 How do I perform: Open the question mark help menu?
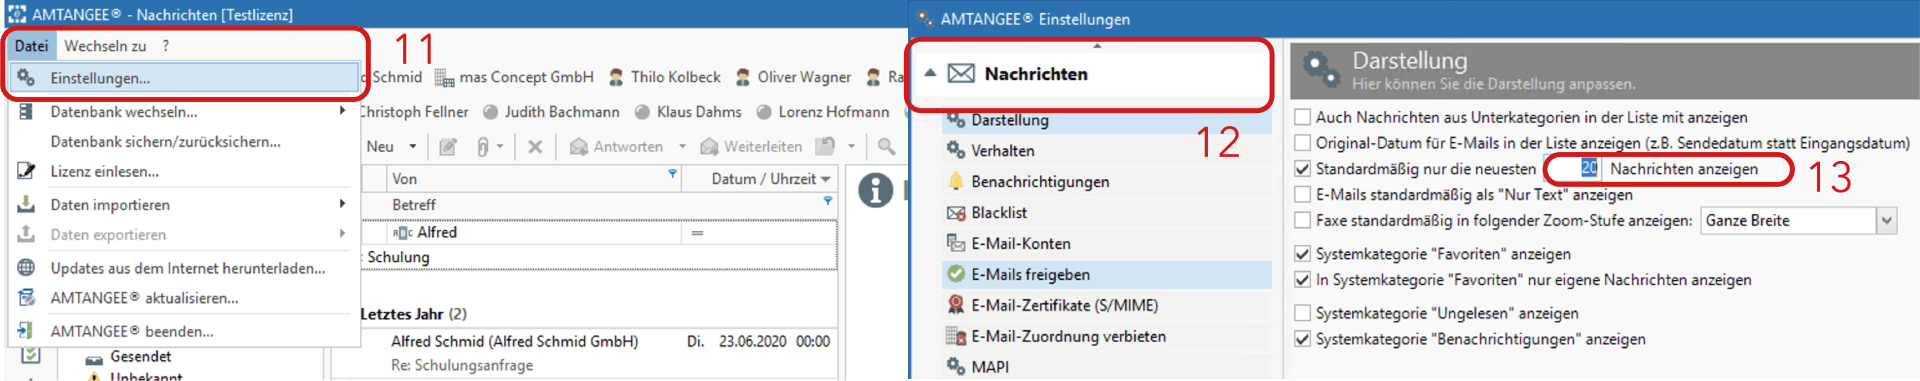pyautogui.click(x=166, y=46)
